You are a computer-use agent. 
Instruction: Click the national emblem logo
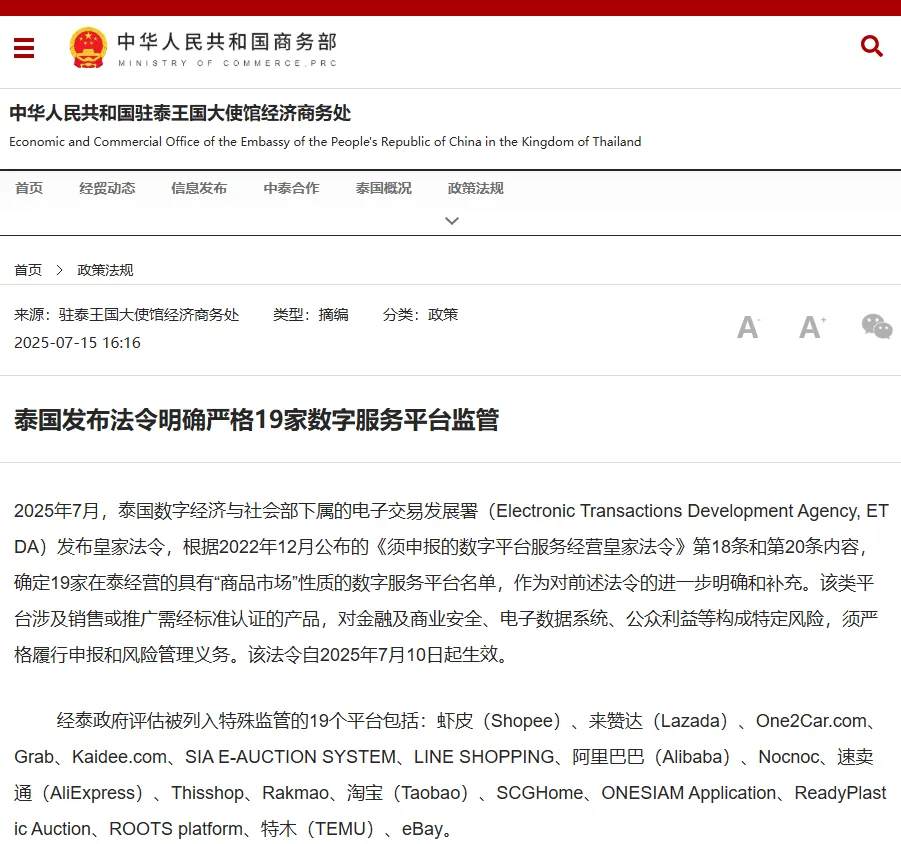tap(88, 48)
